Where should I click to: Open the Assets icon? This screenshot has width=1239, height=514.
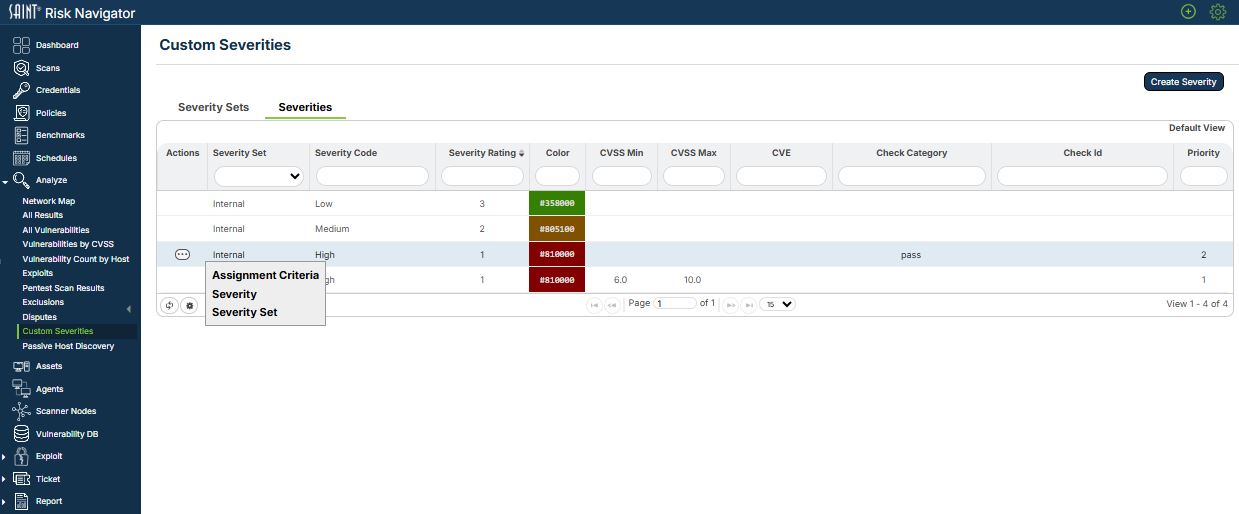21,366
